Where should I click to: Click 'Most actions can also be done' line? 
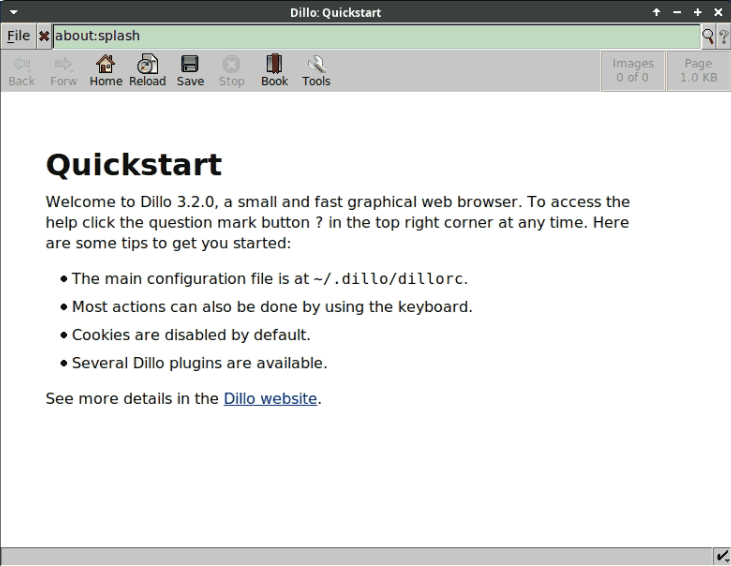pos(272,307)
